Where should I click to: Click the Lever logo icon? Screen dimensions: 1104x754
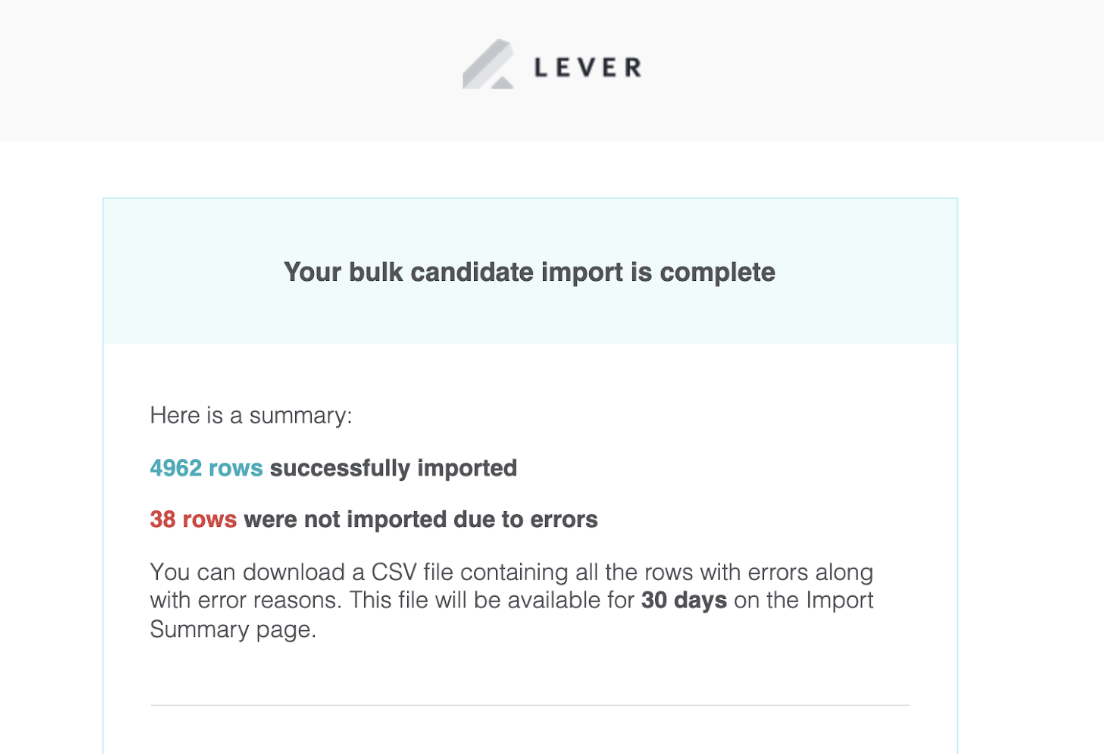coord(488,64)
